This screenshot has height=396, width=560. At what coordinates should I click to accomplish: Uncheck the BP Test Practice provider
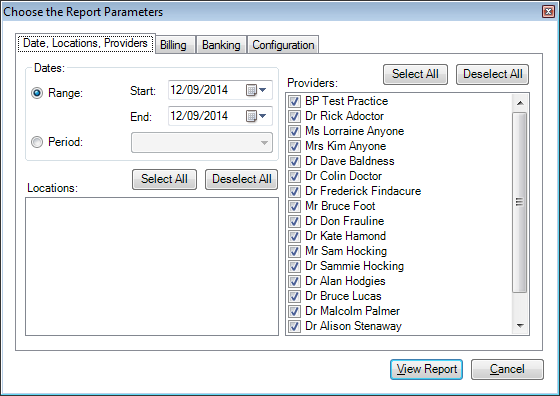point(294,101)
